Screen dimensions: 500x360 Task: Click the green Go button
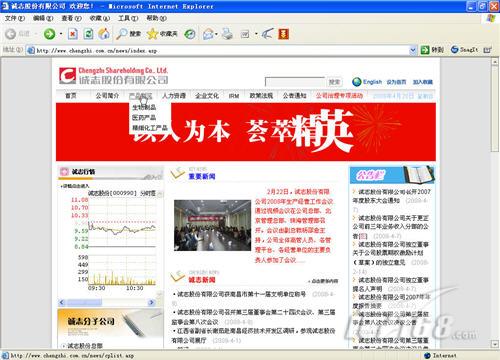(x=432, y=50)
